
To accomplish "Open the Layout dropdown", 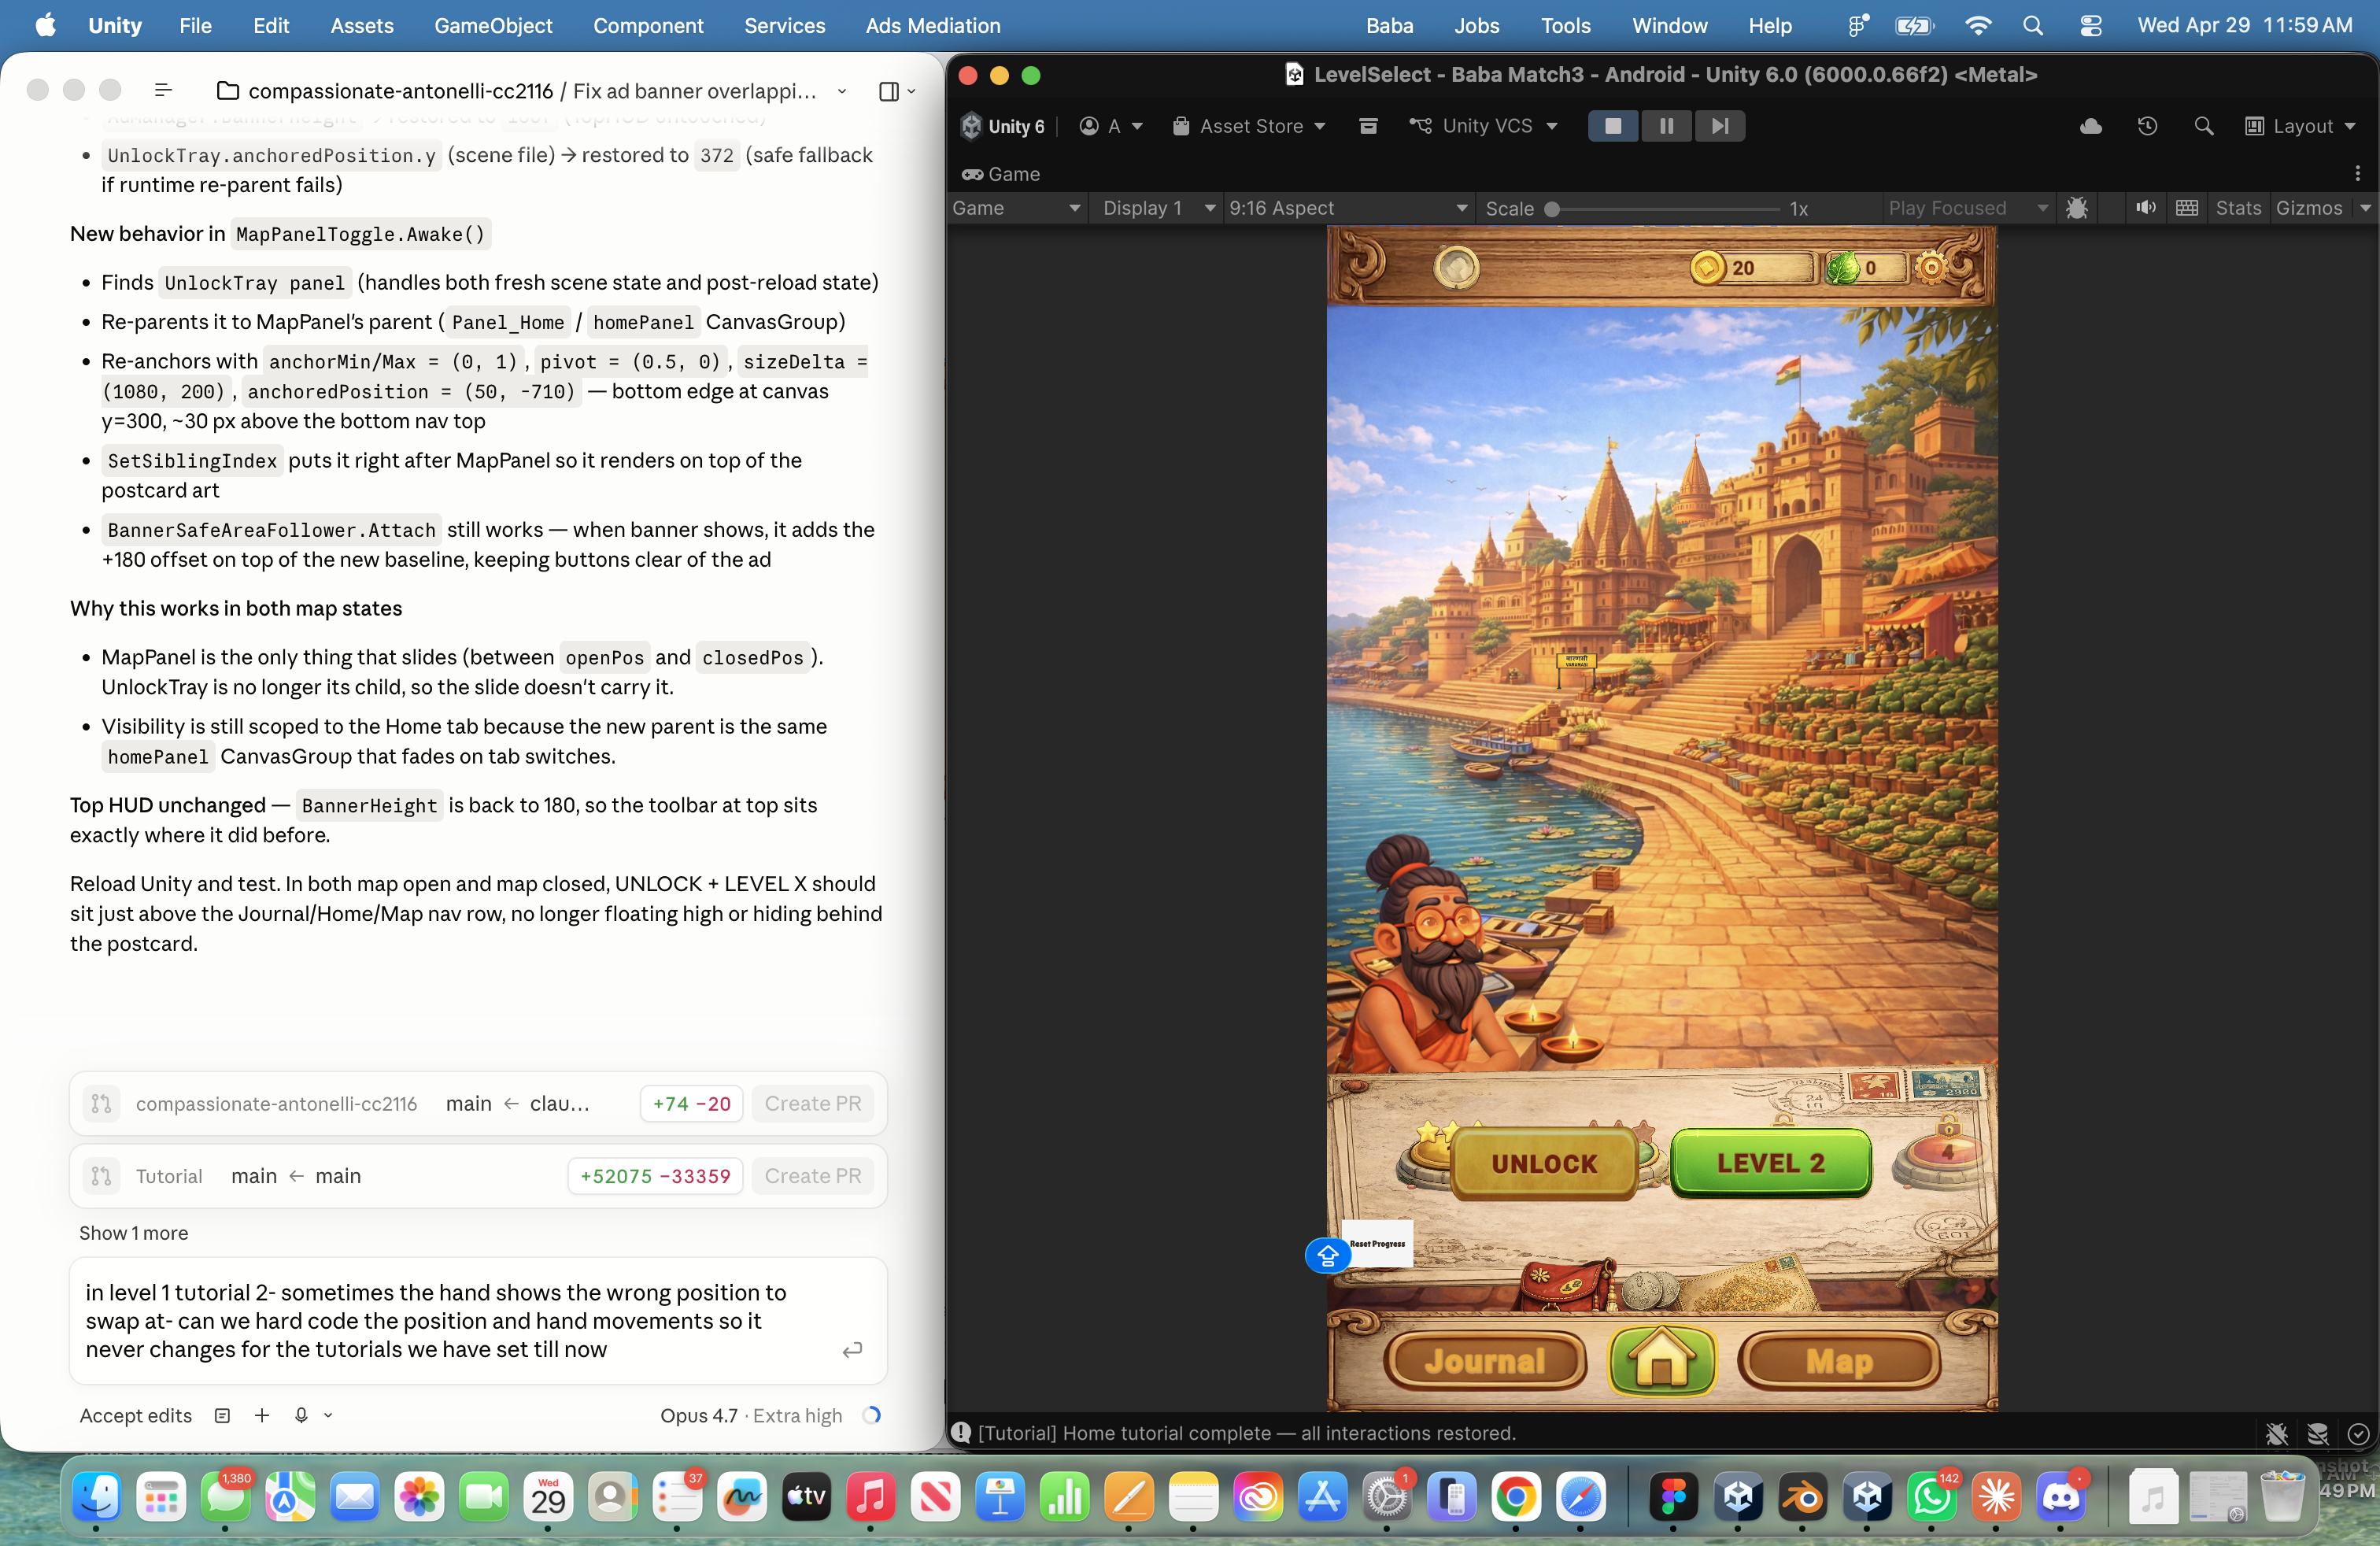I will pos(2300,126).
